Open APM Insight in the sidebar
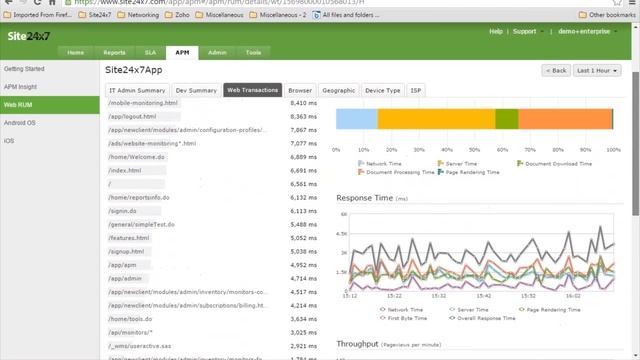This screenshot has width=640, height=360. click(49, 87)
